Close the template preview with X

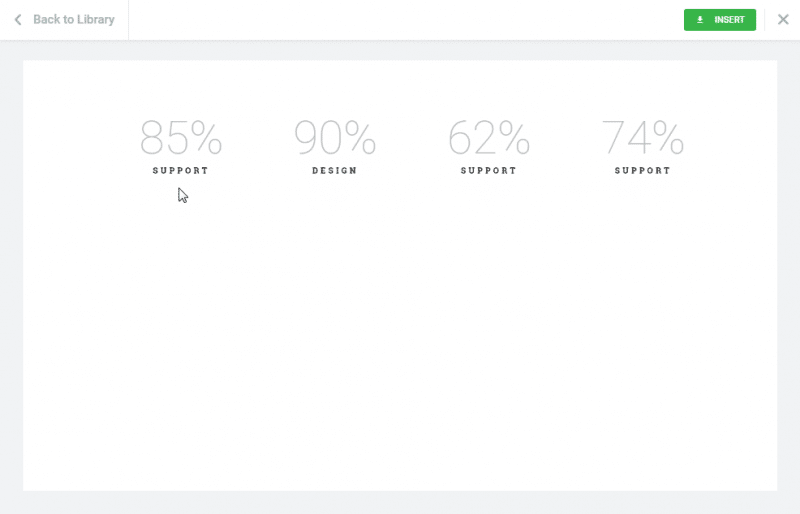pos(783,20)
